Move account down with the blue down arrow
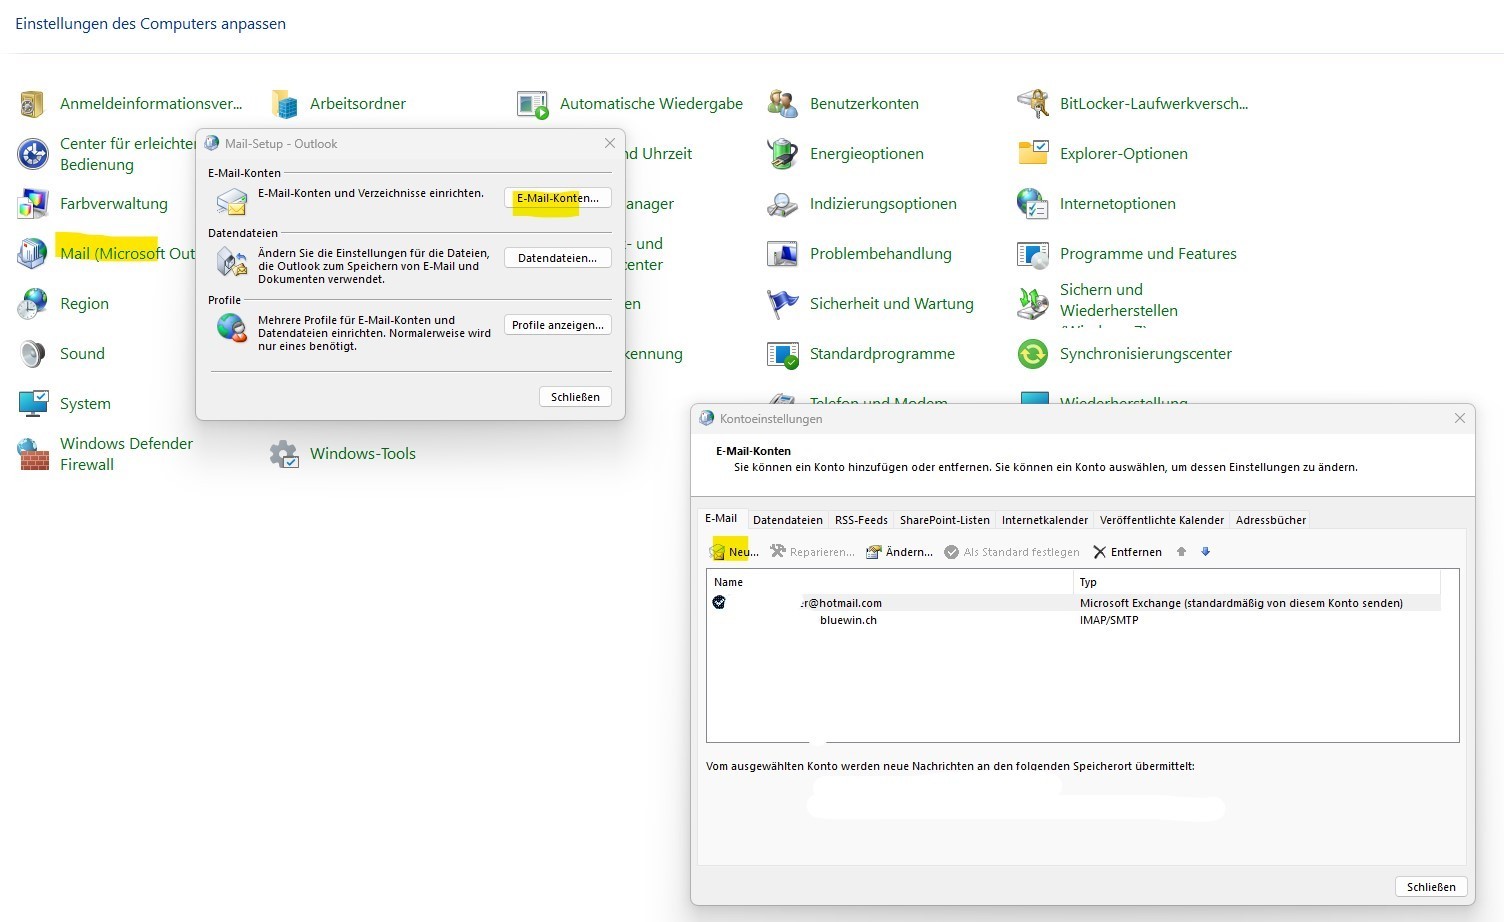Screen dimensions: 1504x922 coord(1205,552)
